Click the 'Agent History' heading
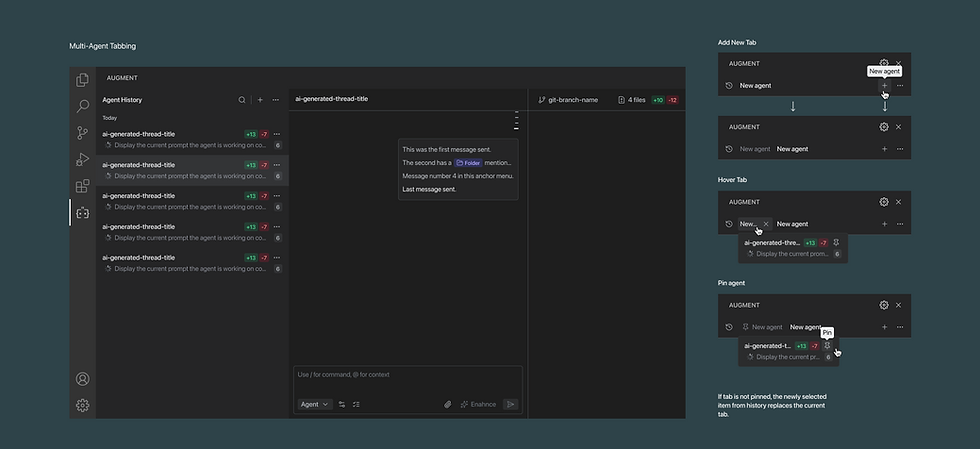 click(122, 100)
